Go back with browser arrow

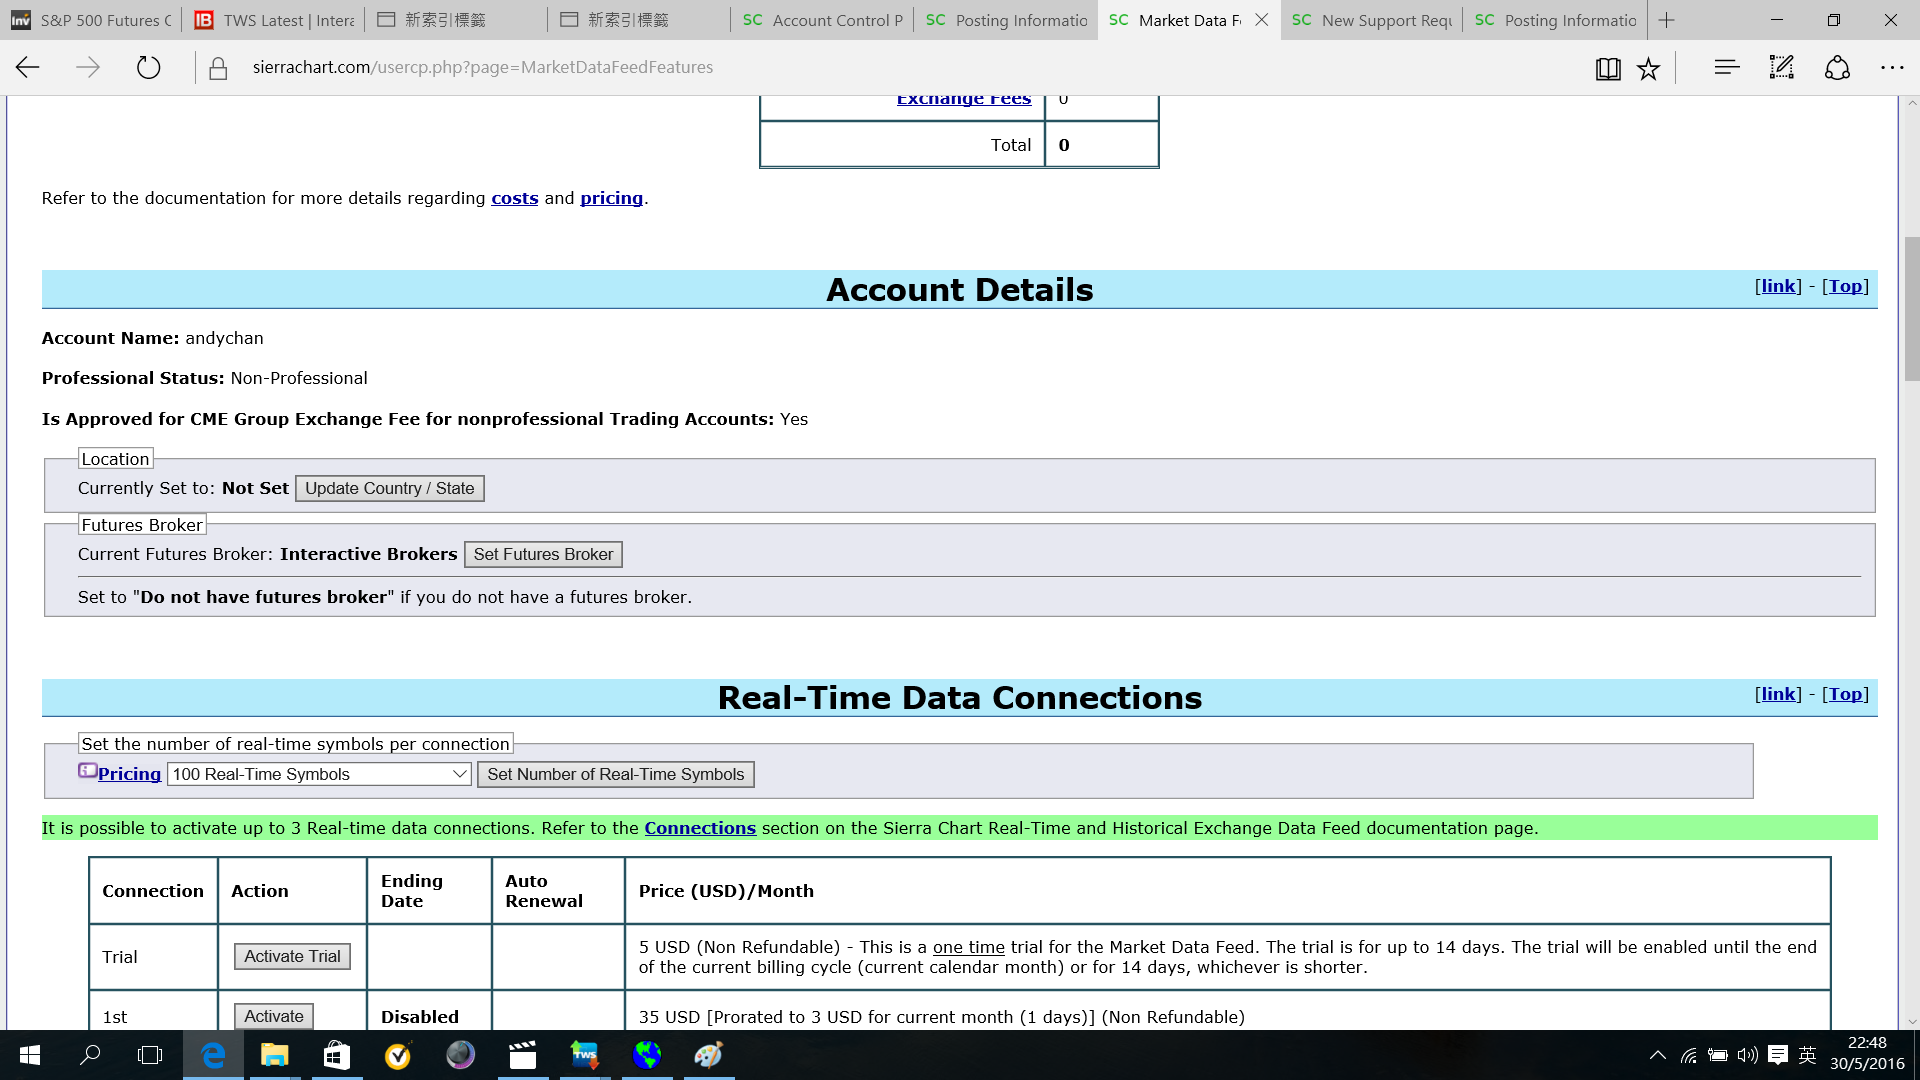pyautogui.click(x=28, y=68)
